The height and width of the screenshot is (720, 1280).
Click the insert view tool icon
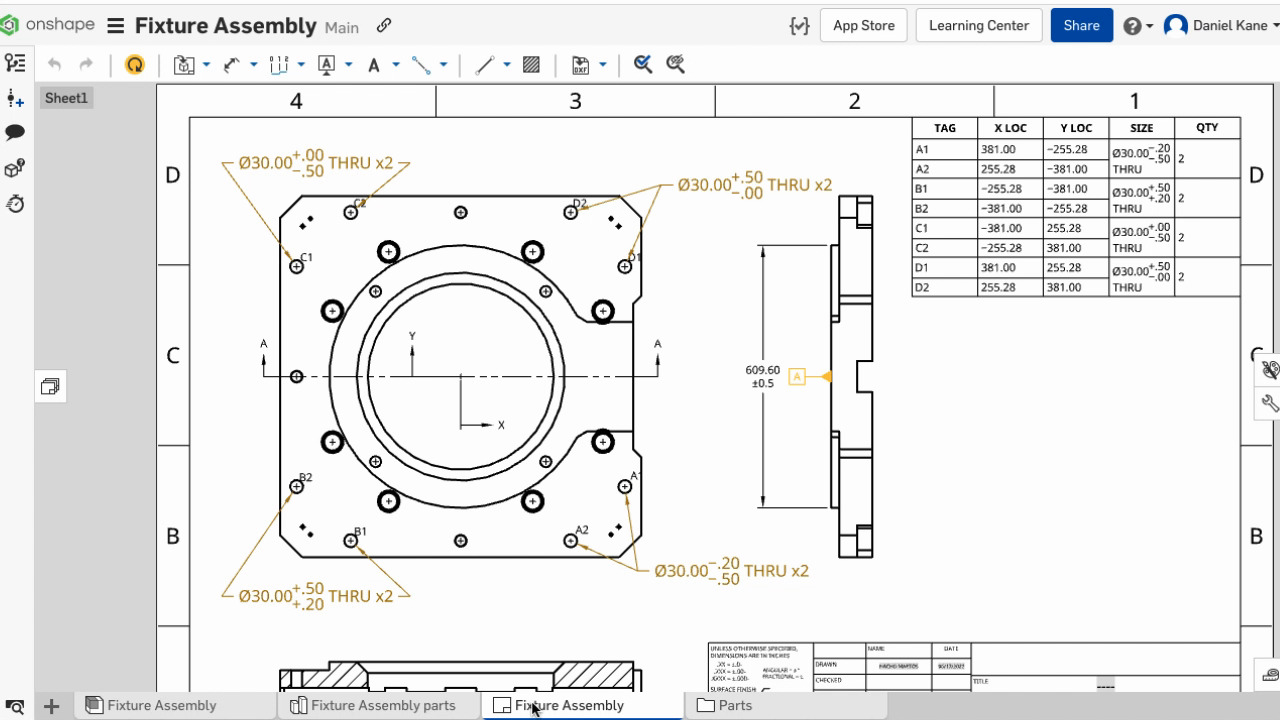184,65
